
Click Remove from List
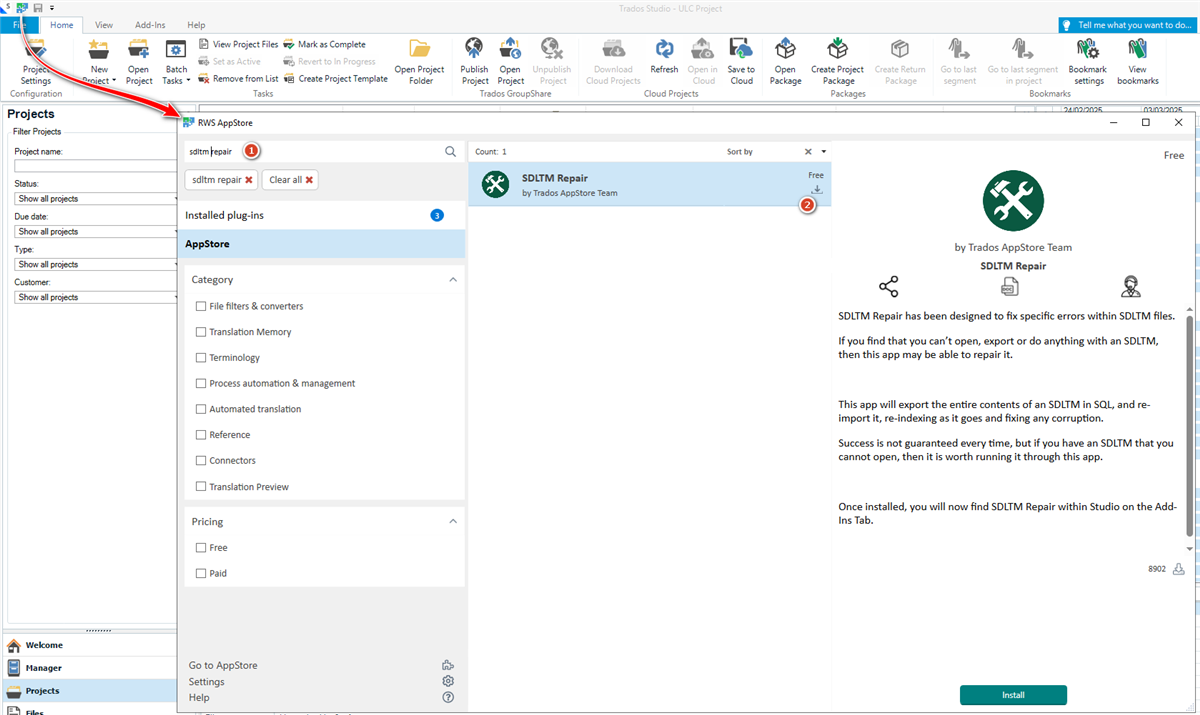tap(239, 78)
